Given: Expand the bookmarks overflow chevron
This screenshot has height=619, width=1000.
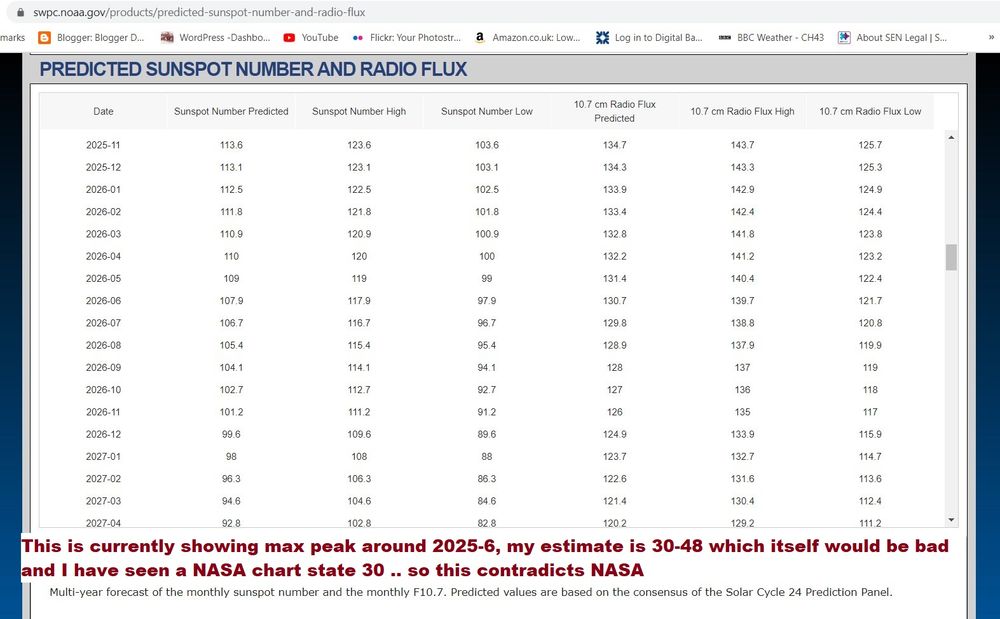Looking at the screenshot, I should pos(991,38).
